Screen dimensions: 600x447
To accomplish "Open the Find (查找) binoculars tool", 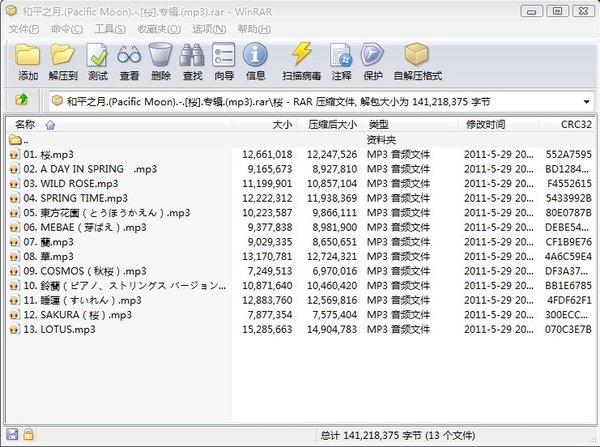I will (193, 59).
